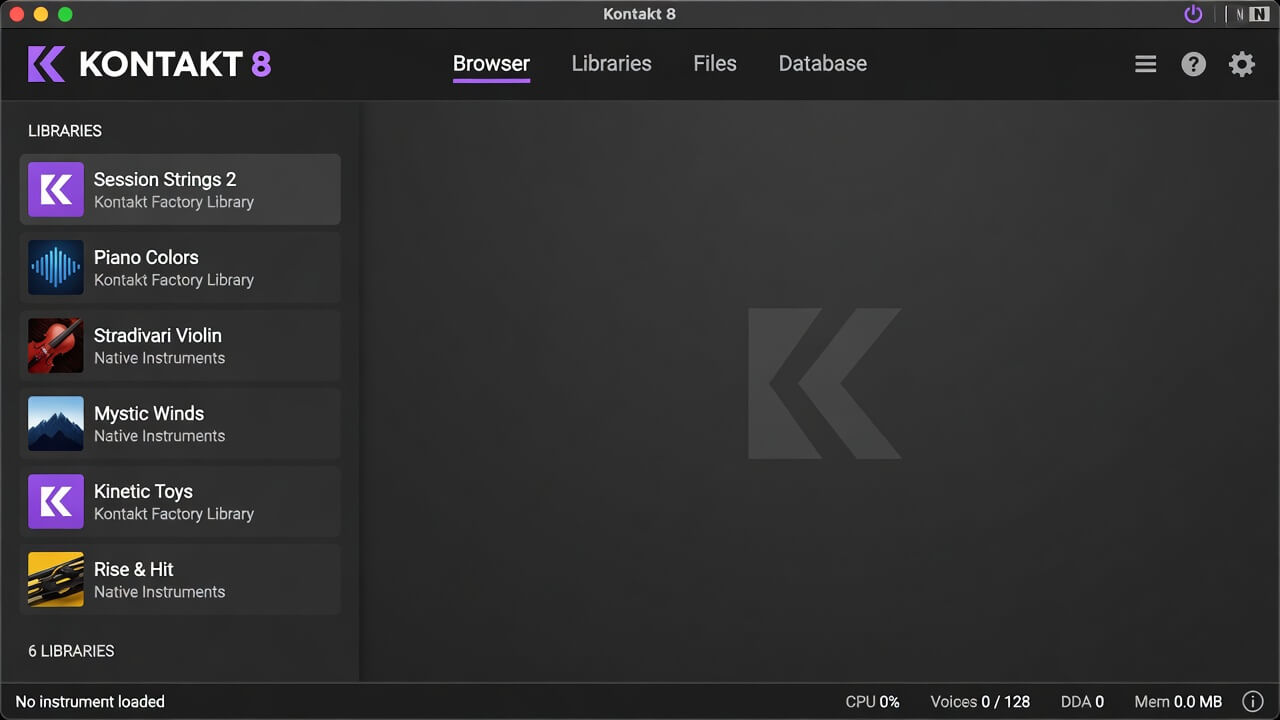Screen dimensions: 1280x720
Task: Click the small N badge left of NI logo
Action: (x=1240, y=14)
